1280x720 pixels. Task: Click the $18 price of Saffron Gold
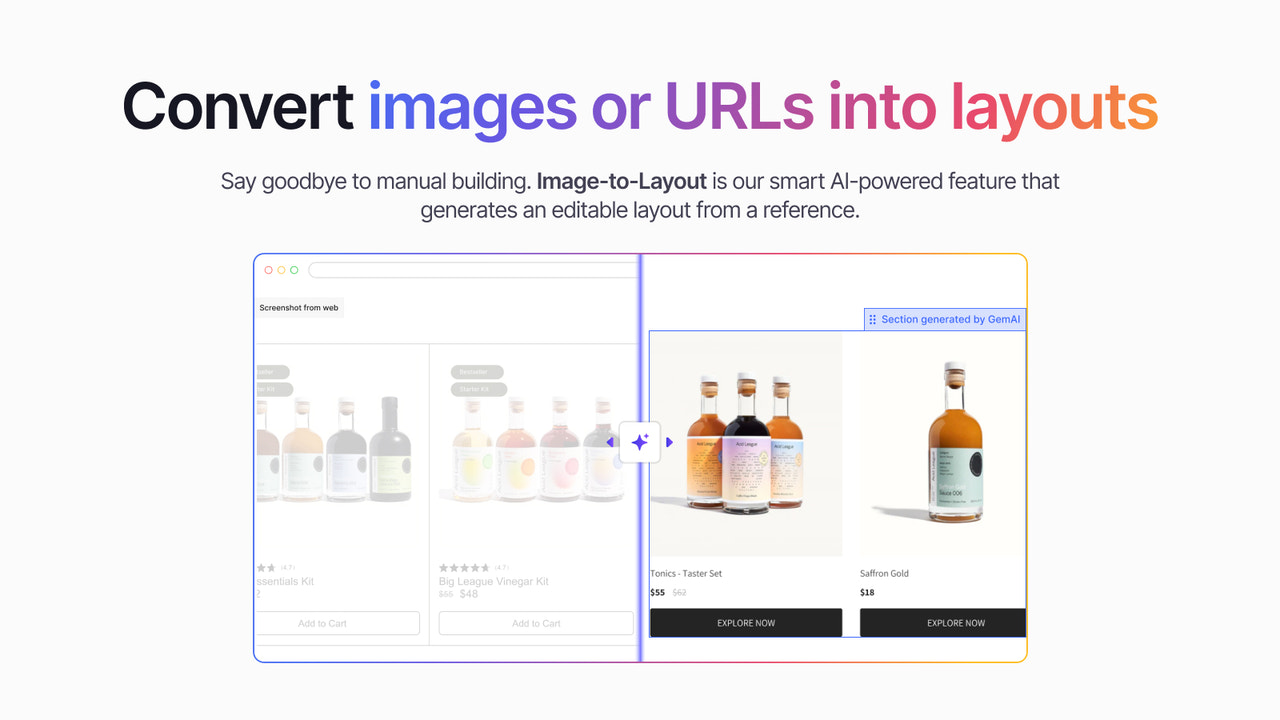(x=867, y=592)
